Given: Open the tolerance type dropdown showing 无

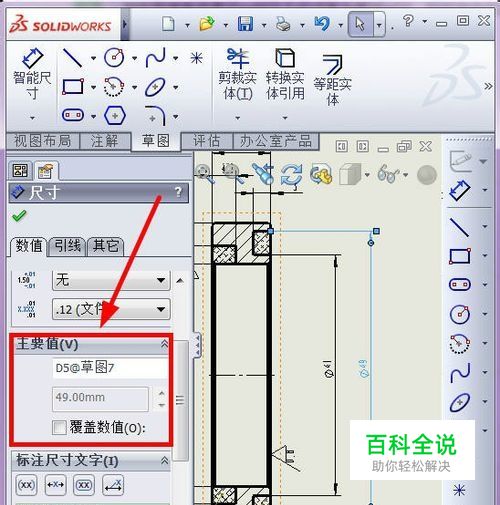Looking at the screenshot, I should coord(111,280).
